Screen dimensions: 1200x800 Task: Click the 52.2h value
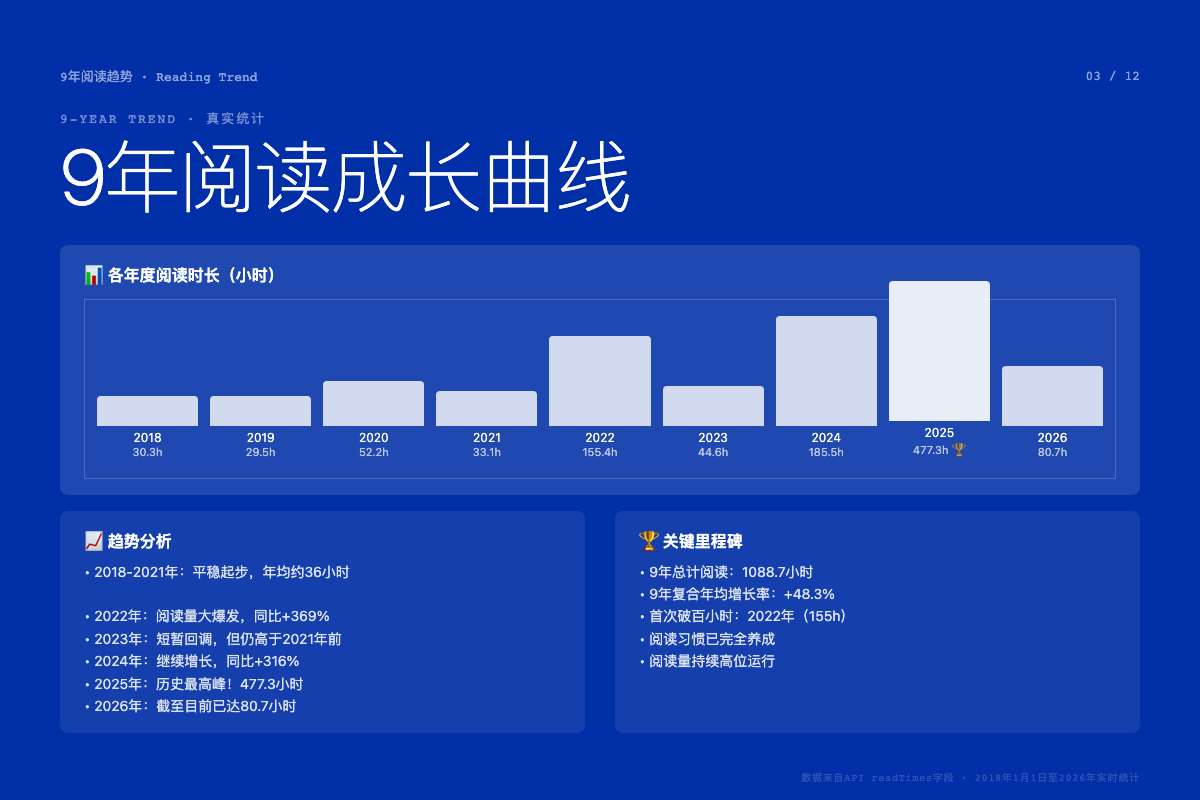point(373,453)
